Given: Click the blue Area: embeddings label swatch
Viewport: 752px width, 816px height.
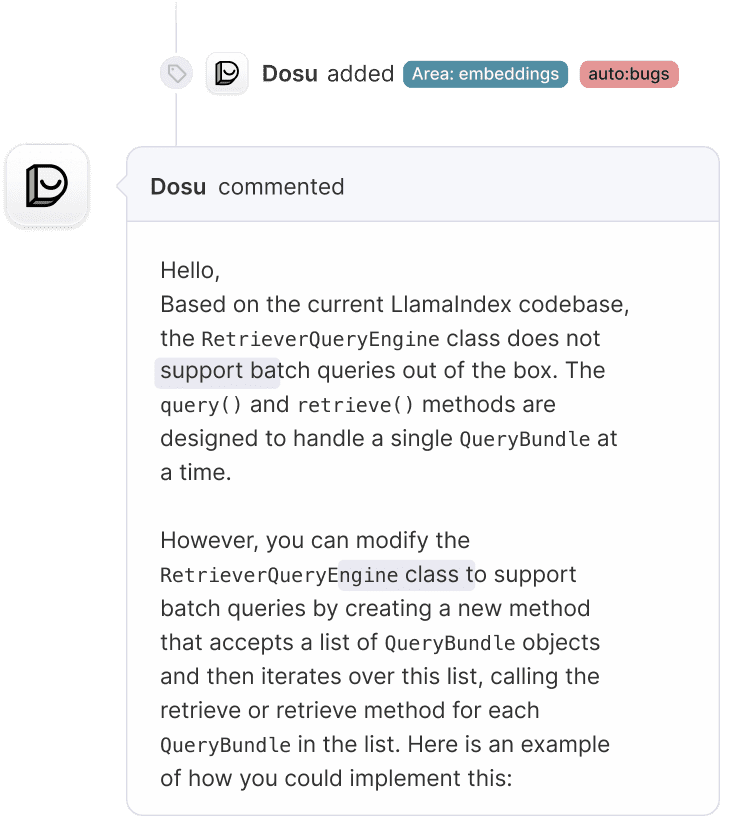Looking at the screenshot, I should point(485,73).
